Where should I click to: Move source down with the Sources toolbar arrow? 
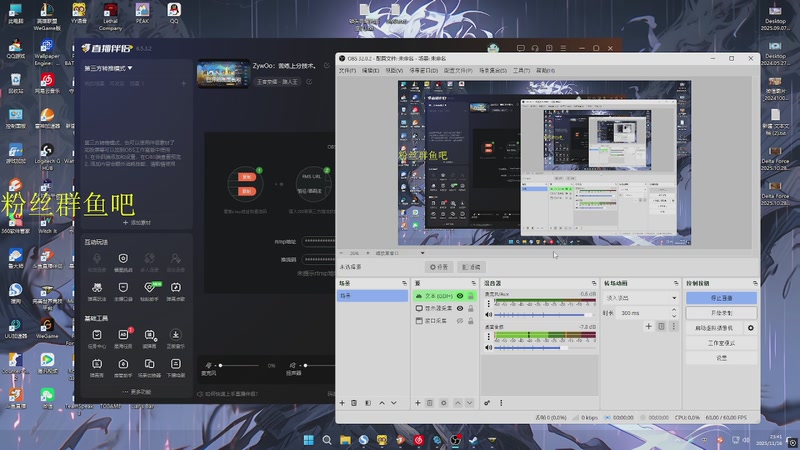click(469, 403)
